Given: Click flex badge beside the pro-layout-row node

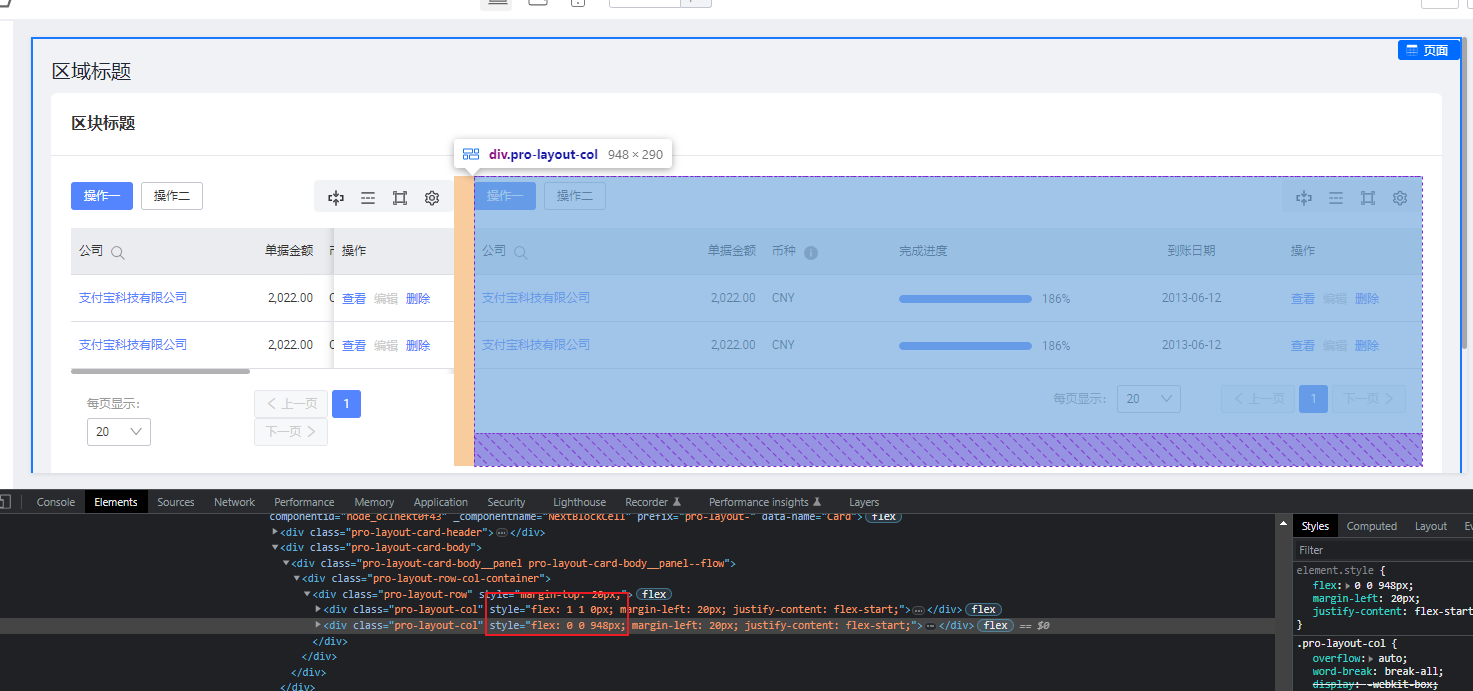Looking at the screenshot, I should click(654, 594).
